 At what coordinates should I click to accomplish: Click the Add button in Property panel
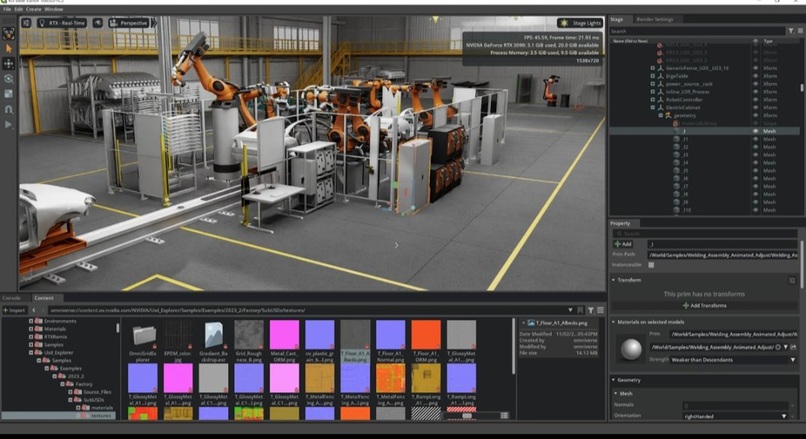tap(623, 244)
